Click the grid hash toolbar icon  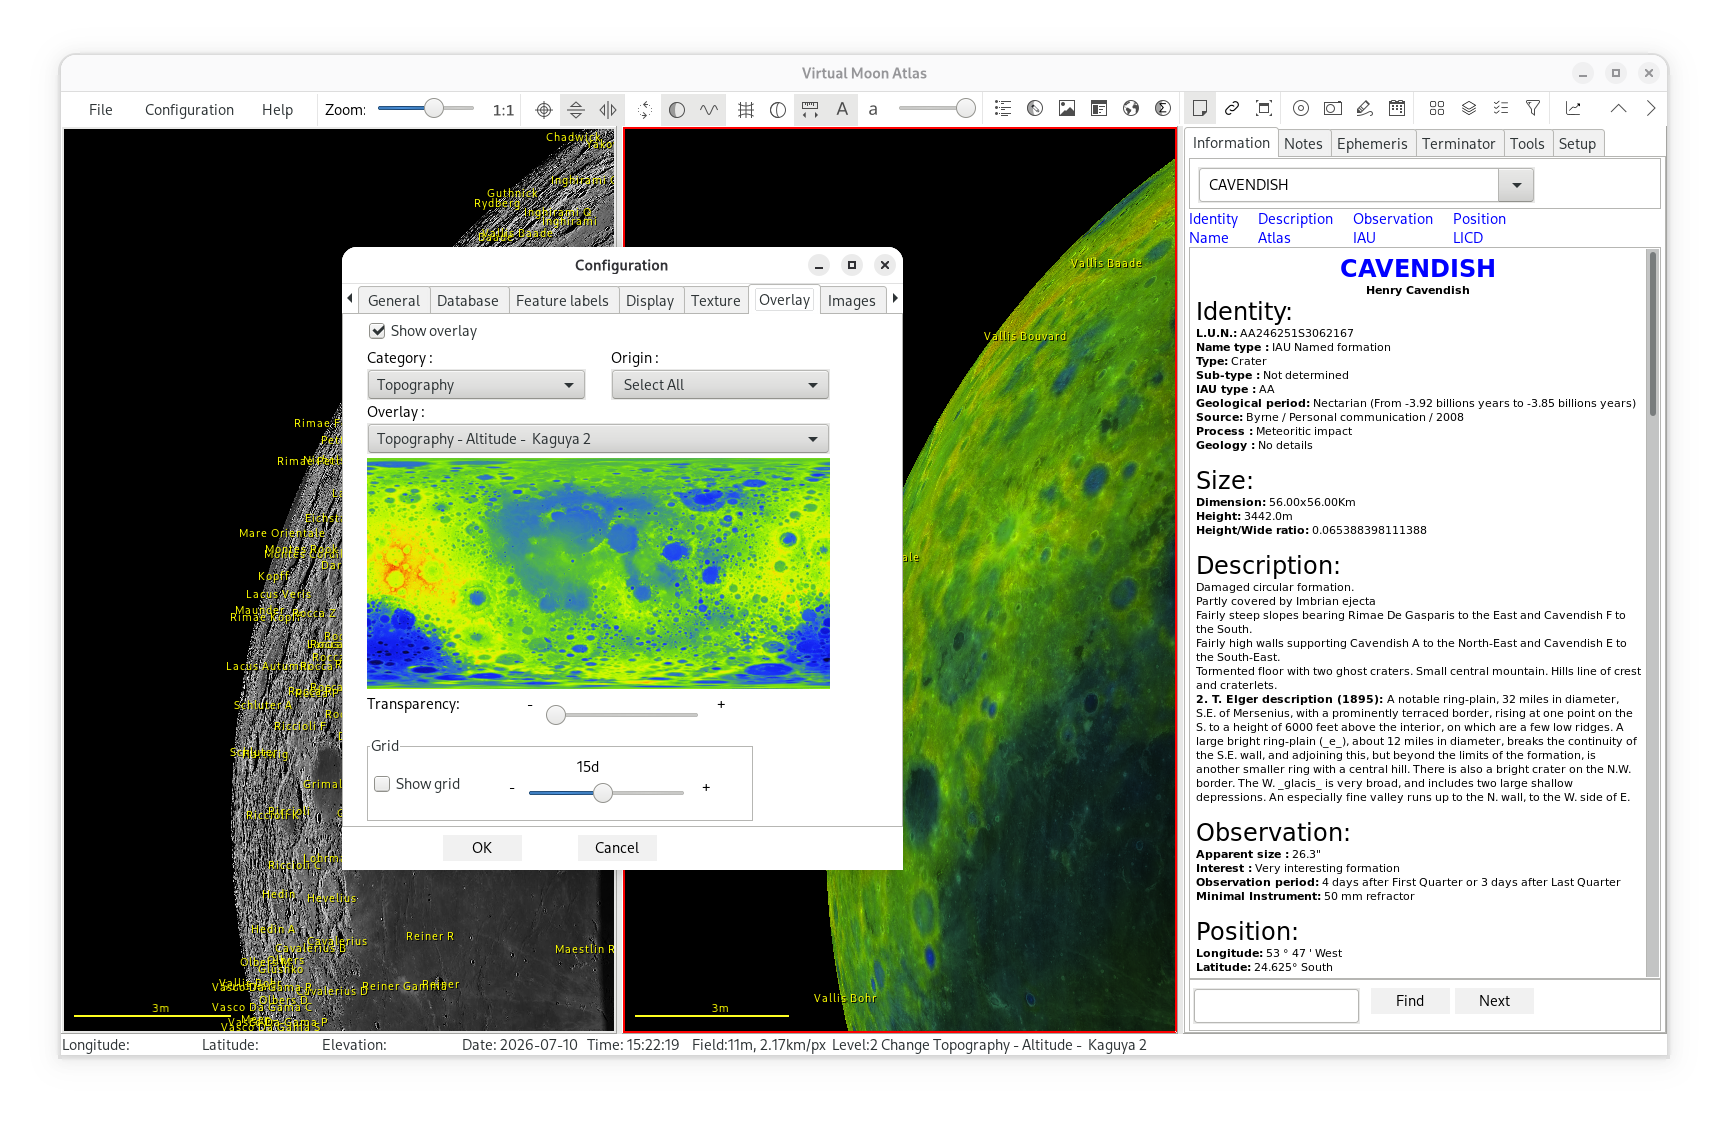pos(746,109)
